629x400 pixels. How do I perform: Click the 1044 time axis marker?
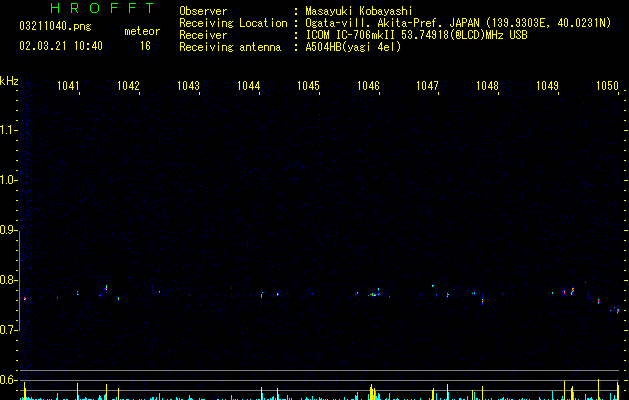[x=248, y=86]
